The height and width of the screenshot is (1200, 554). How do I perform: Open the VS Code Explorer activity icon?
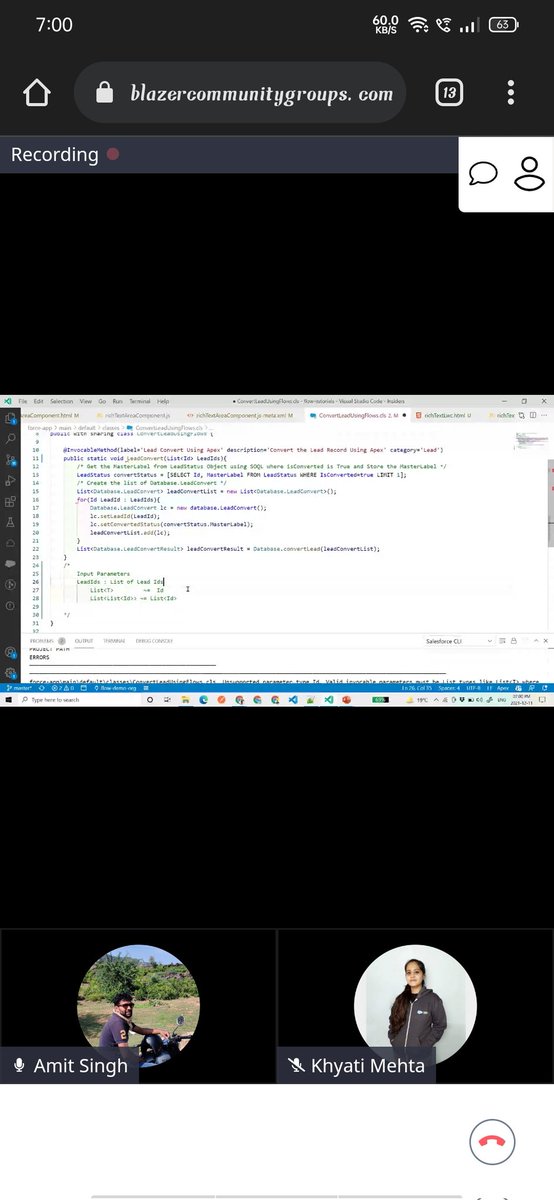point(10,418)
